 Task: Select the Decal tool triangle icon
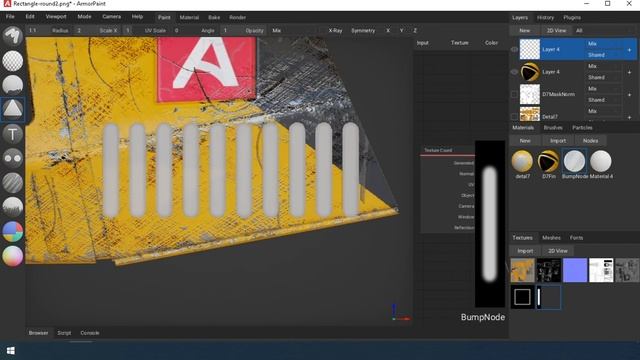pyautogui.click(x=13, y=109)
